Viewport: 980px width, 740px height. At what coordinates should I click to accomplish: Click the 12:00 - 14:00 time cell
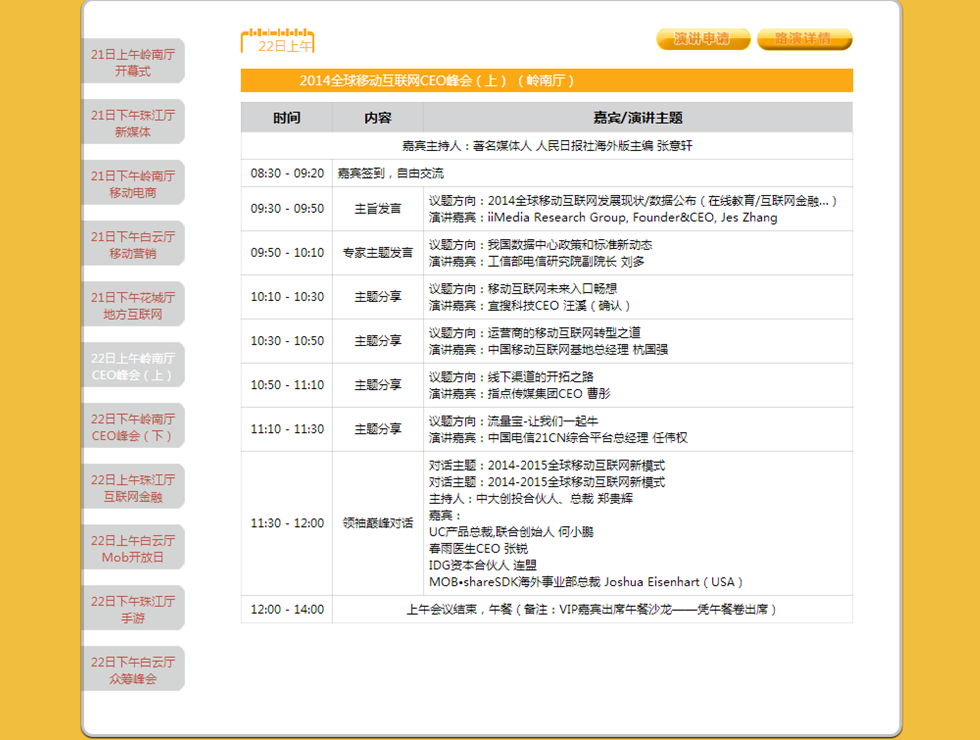287,609
